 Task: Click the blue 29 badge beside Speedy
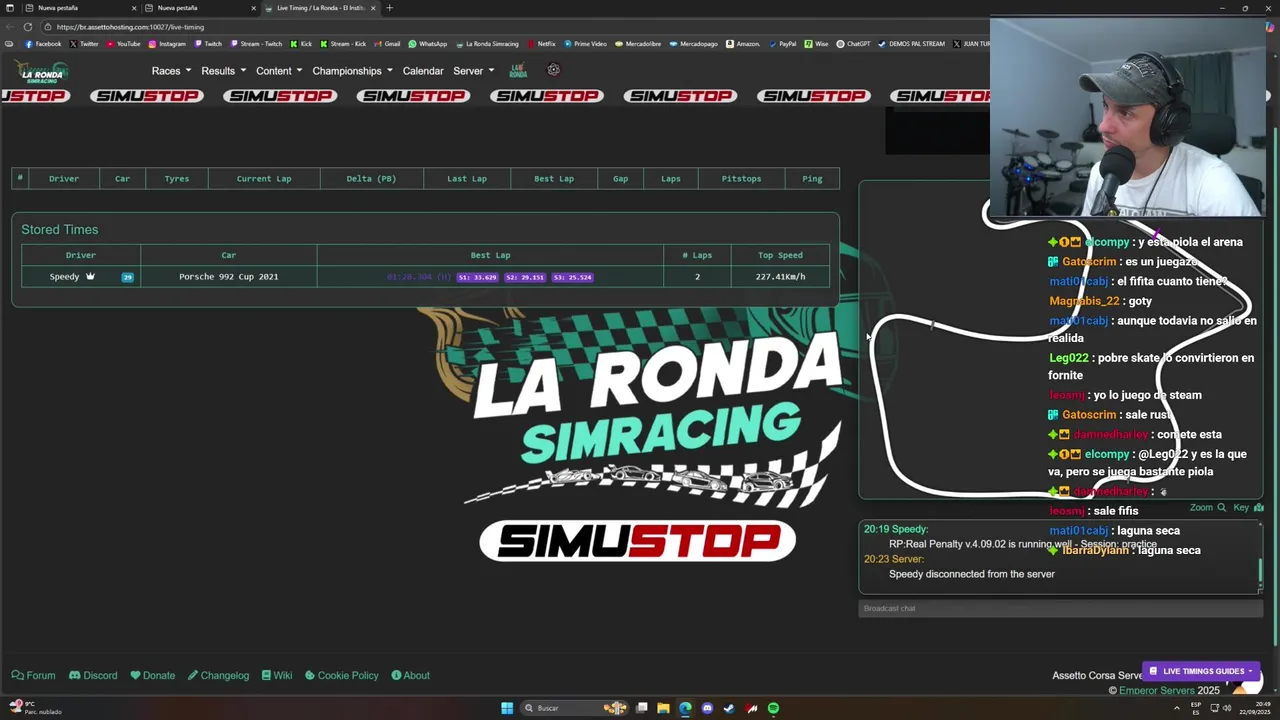127,277
